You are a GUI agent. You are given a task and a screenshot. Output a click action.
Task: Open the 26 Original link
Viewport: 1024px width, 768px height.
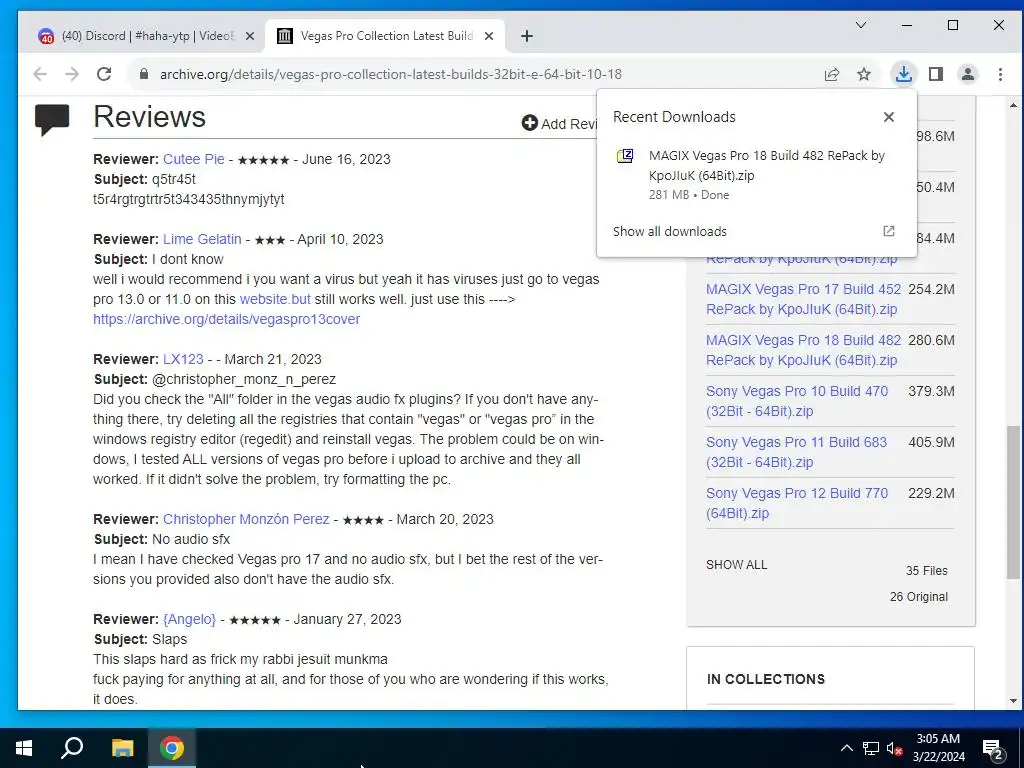pyautogui.click(x=918, y=597)
